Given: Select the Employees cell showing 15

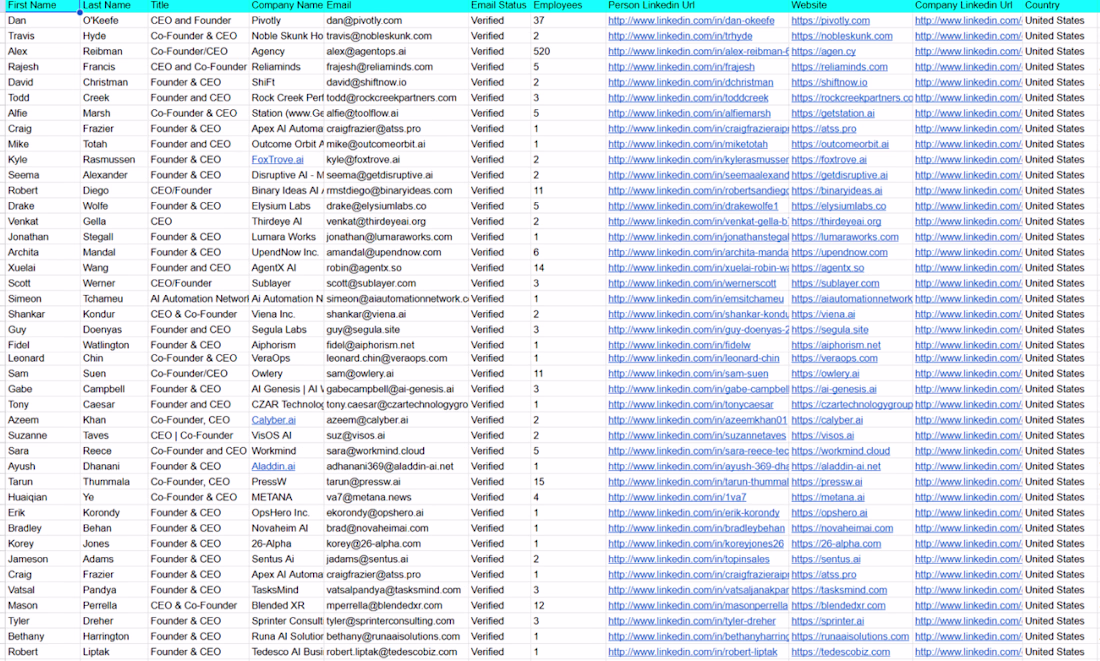Looking at the screenshot, I should point(568,481).
